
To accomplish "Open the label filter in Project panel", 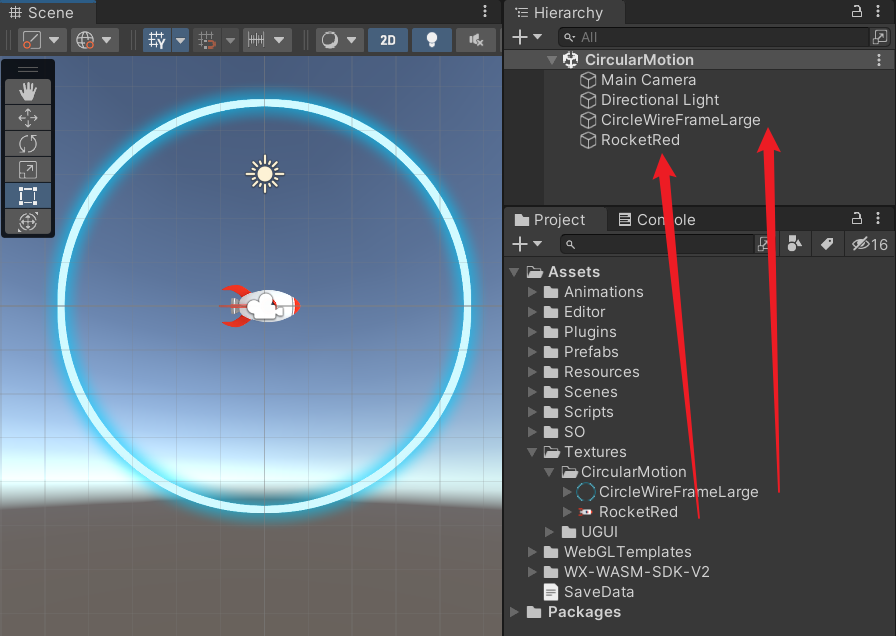I will coord(827,244).
